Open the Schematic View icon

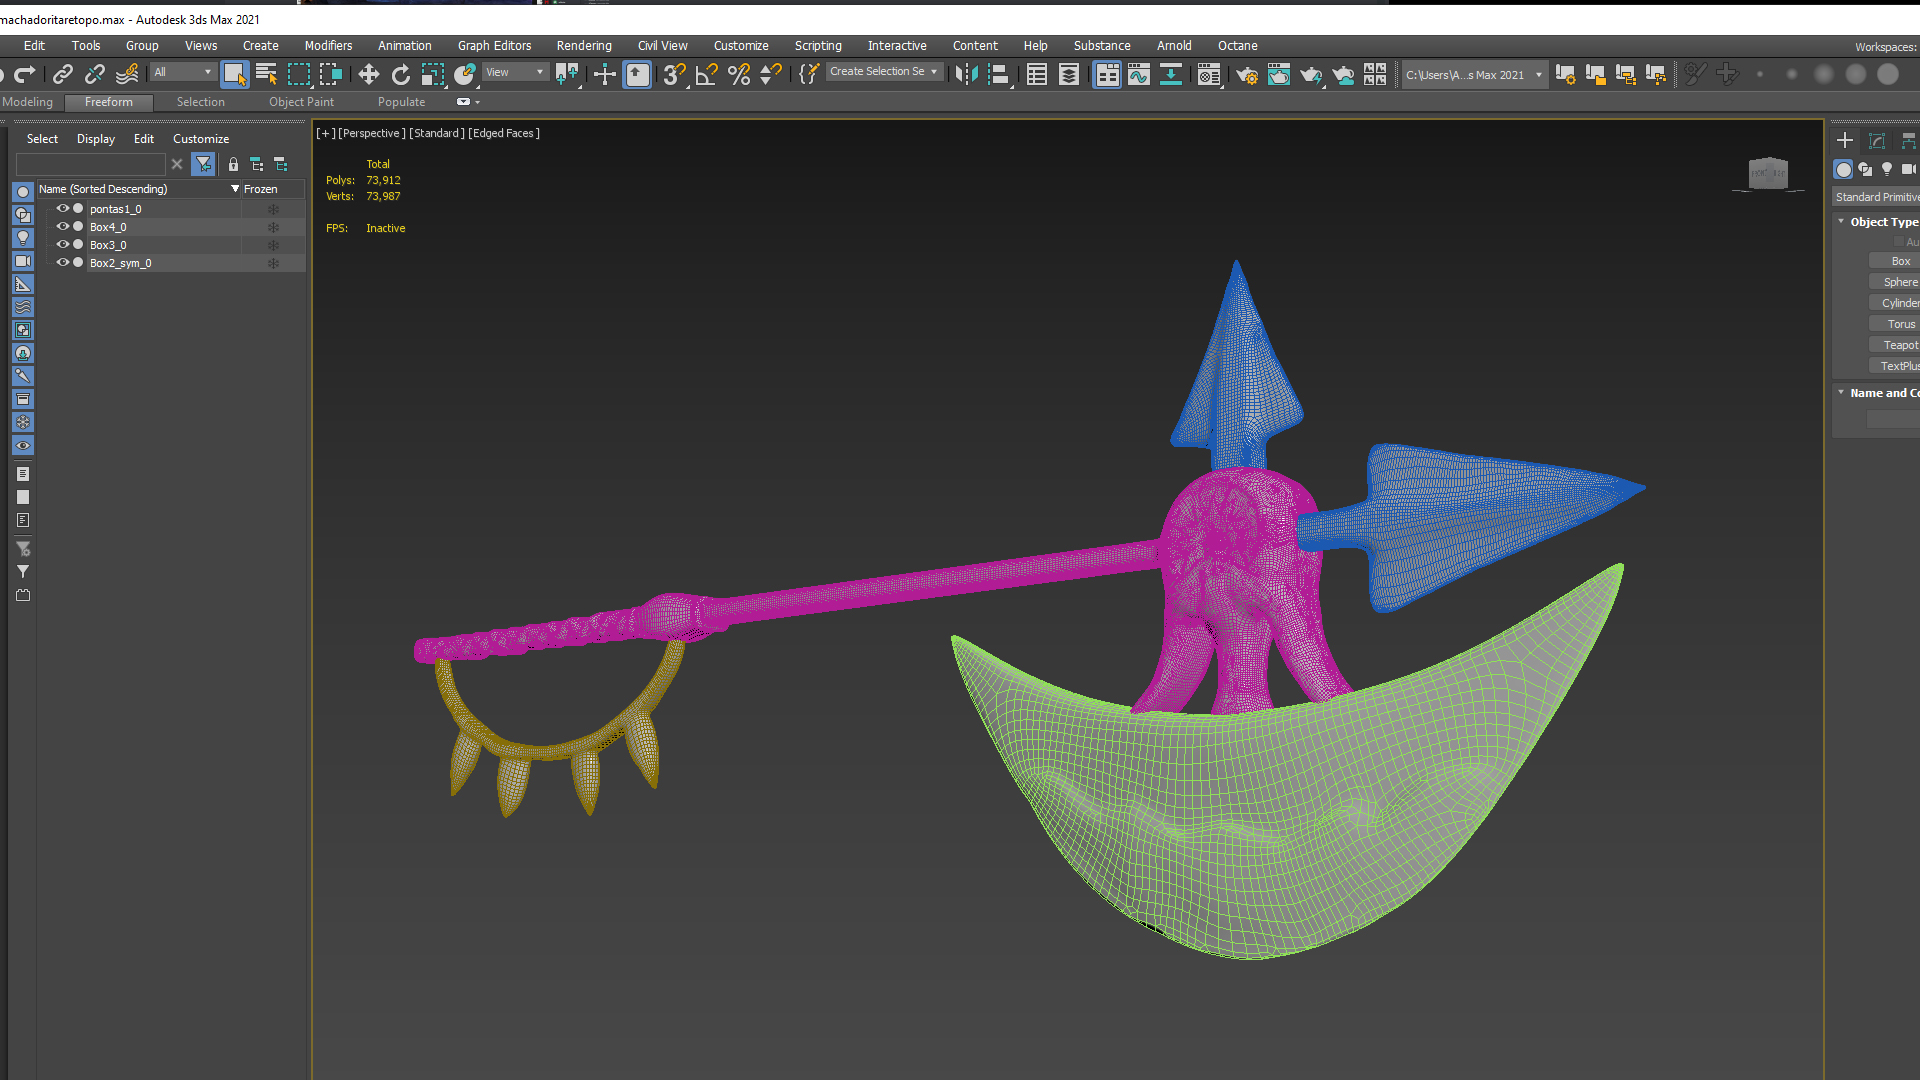coord(1171,74)
